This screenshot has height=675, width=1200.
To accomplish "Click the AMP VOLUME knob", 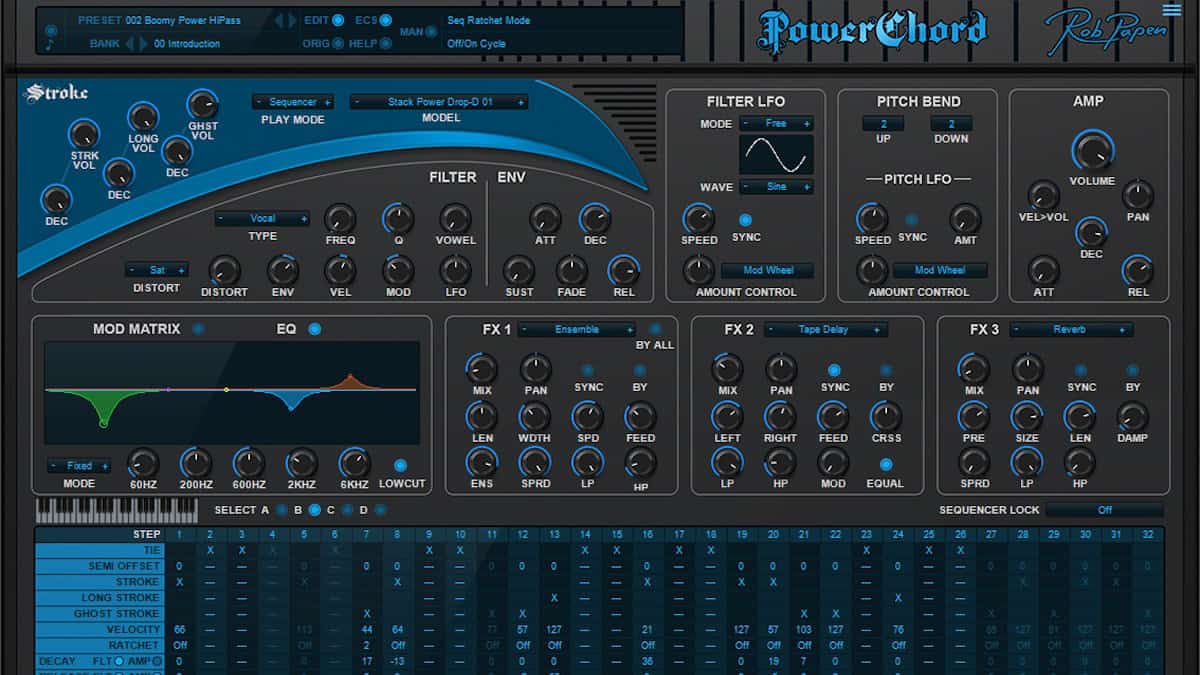I will pos(1092,152).
